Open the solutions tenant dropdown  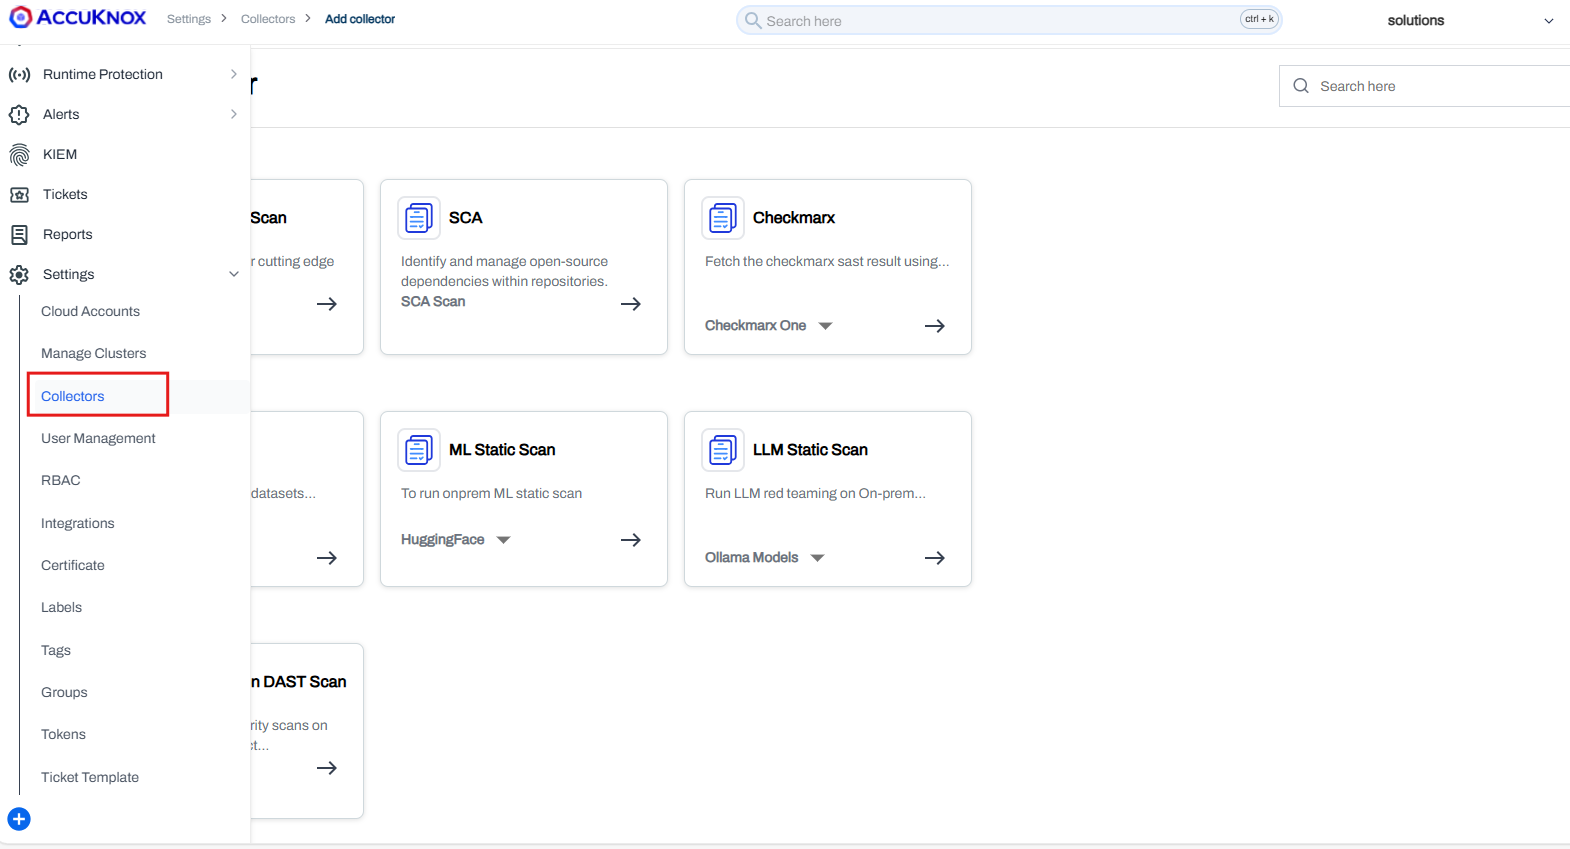click(x=1548, y=21)
